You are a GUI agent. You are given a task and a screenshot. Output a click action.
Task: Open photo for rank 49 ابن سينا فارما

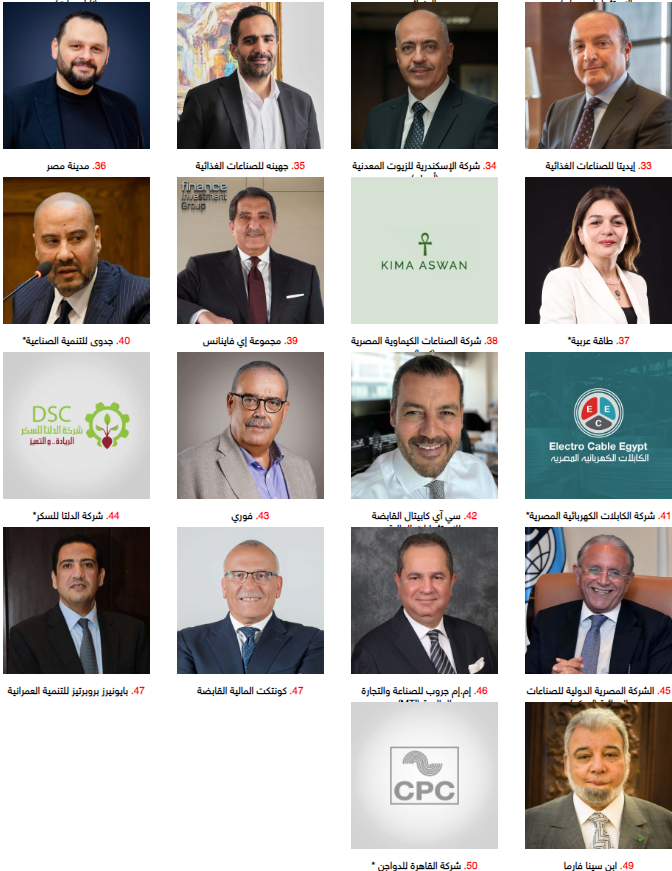coord(599,775)
